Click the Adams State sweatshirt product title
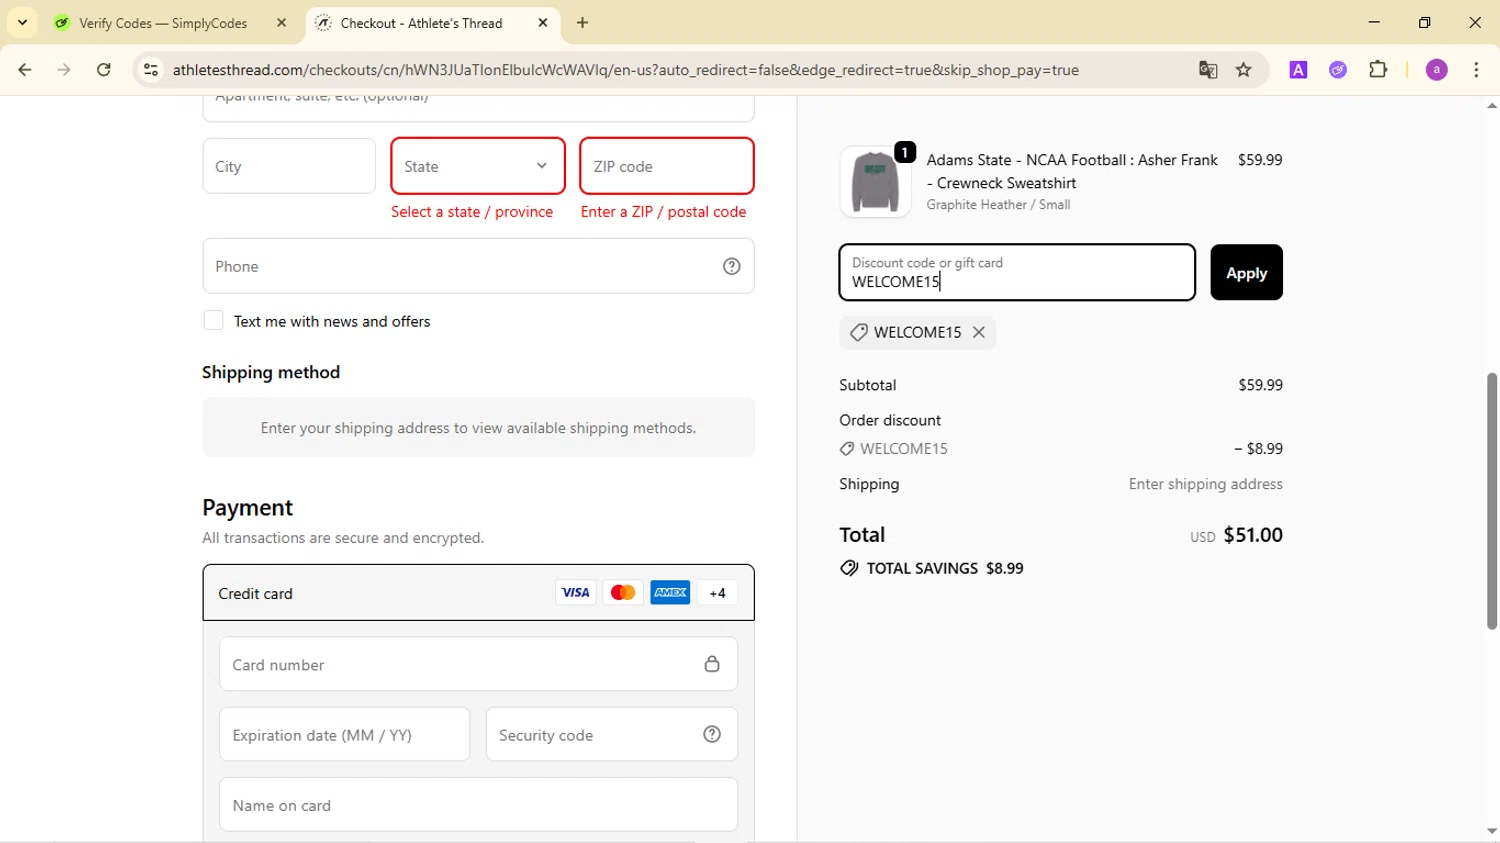The height and width of the screenshot is (843, 1500). (x=1072, y=171)
